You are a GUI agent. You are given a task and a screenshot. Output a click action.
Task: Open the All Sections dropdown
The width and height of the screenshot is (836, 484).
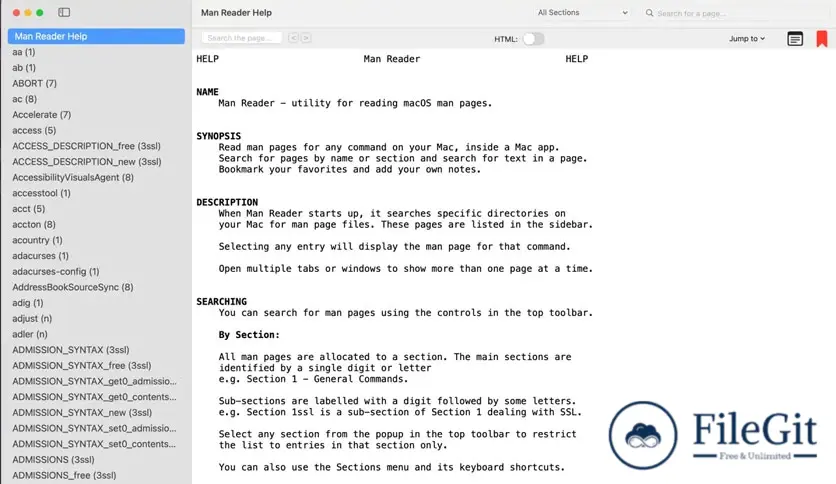pos(582,12)
